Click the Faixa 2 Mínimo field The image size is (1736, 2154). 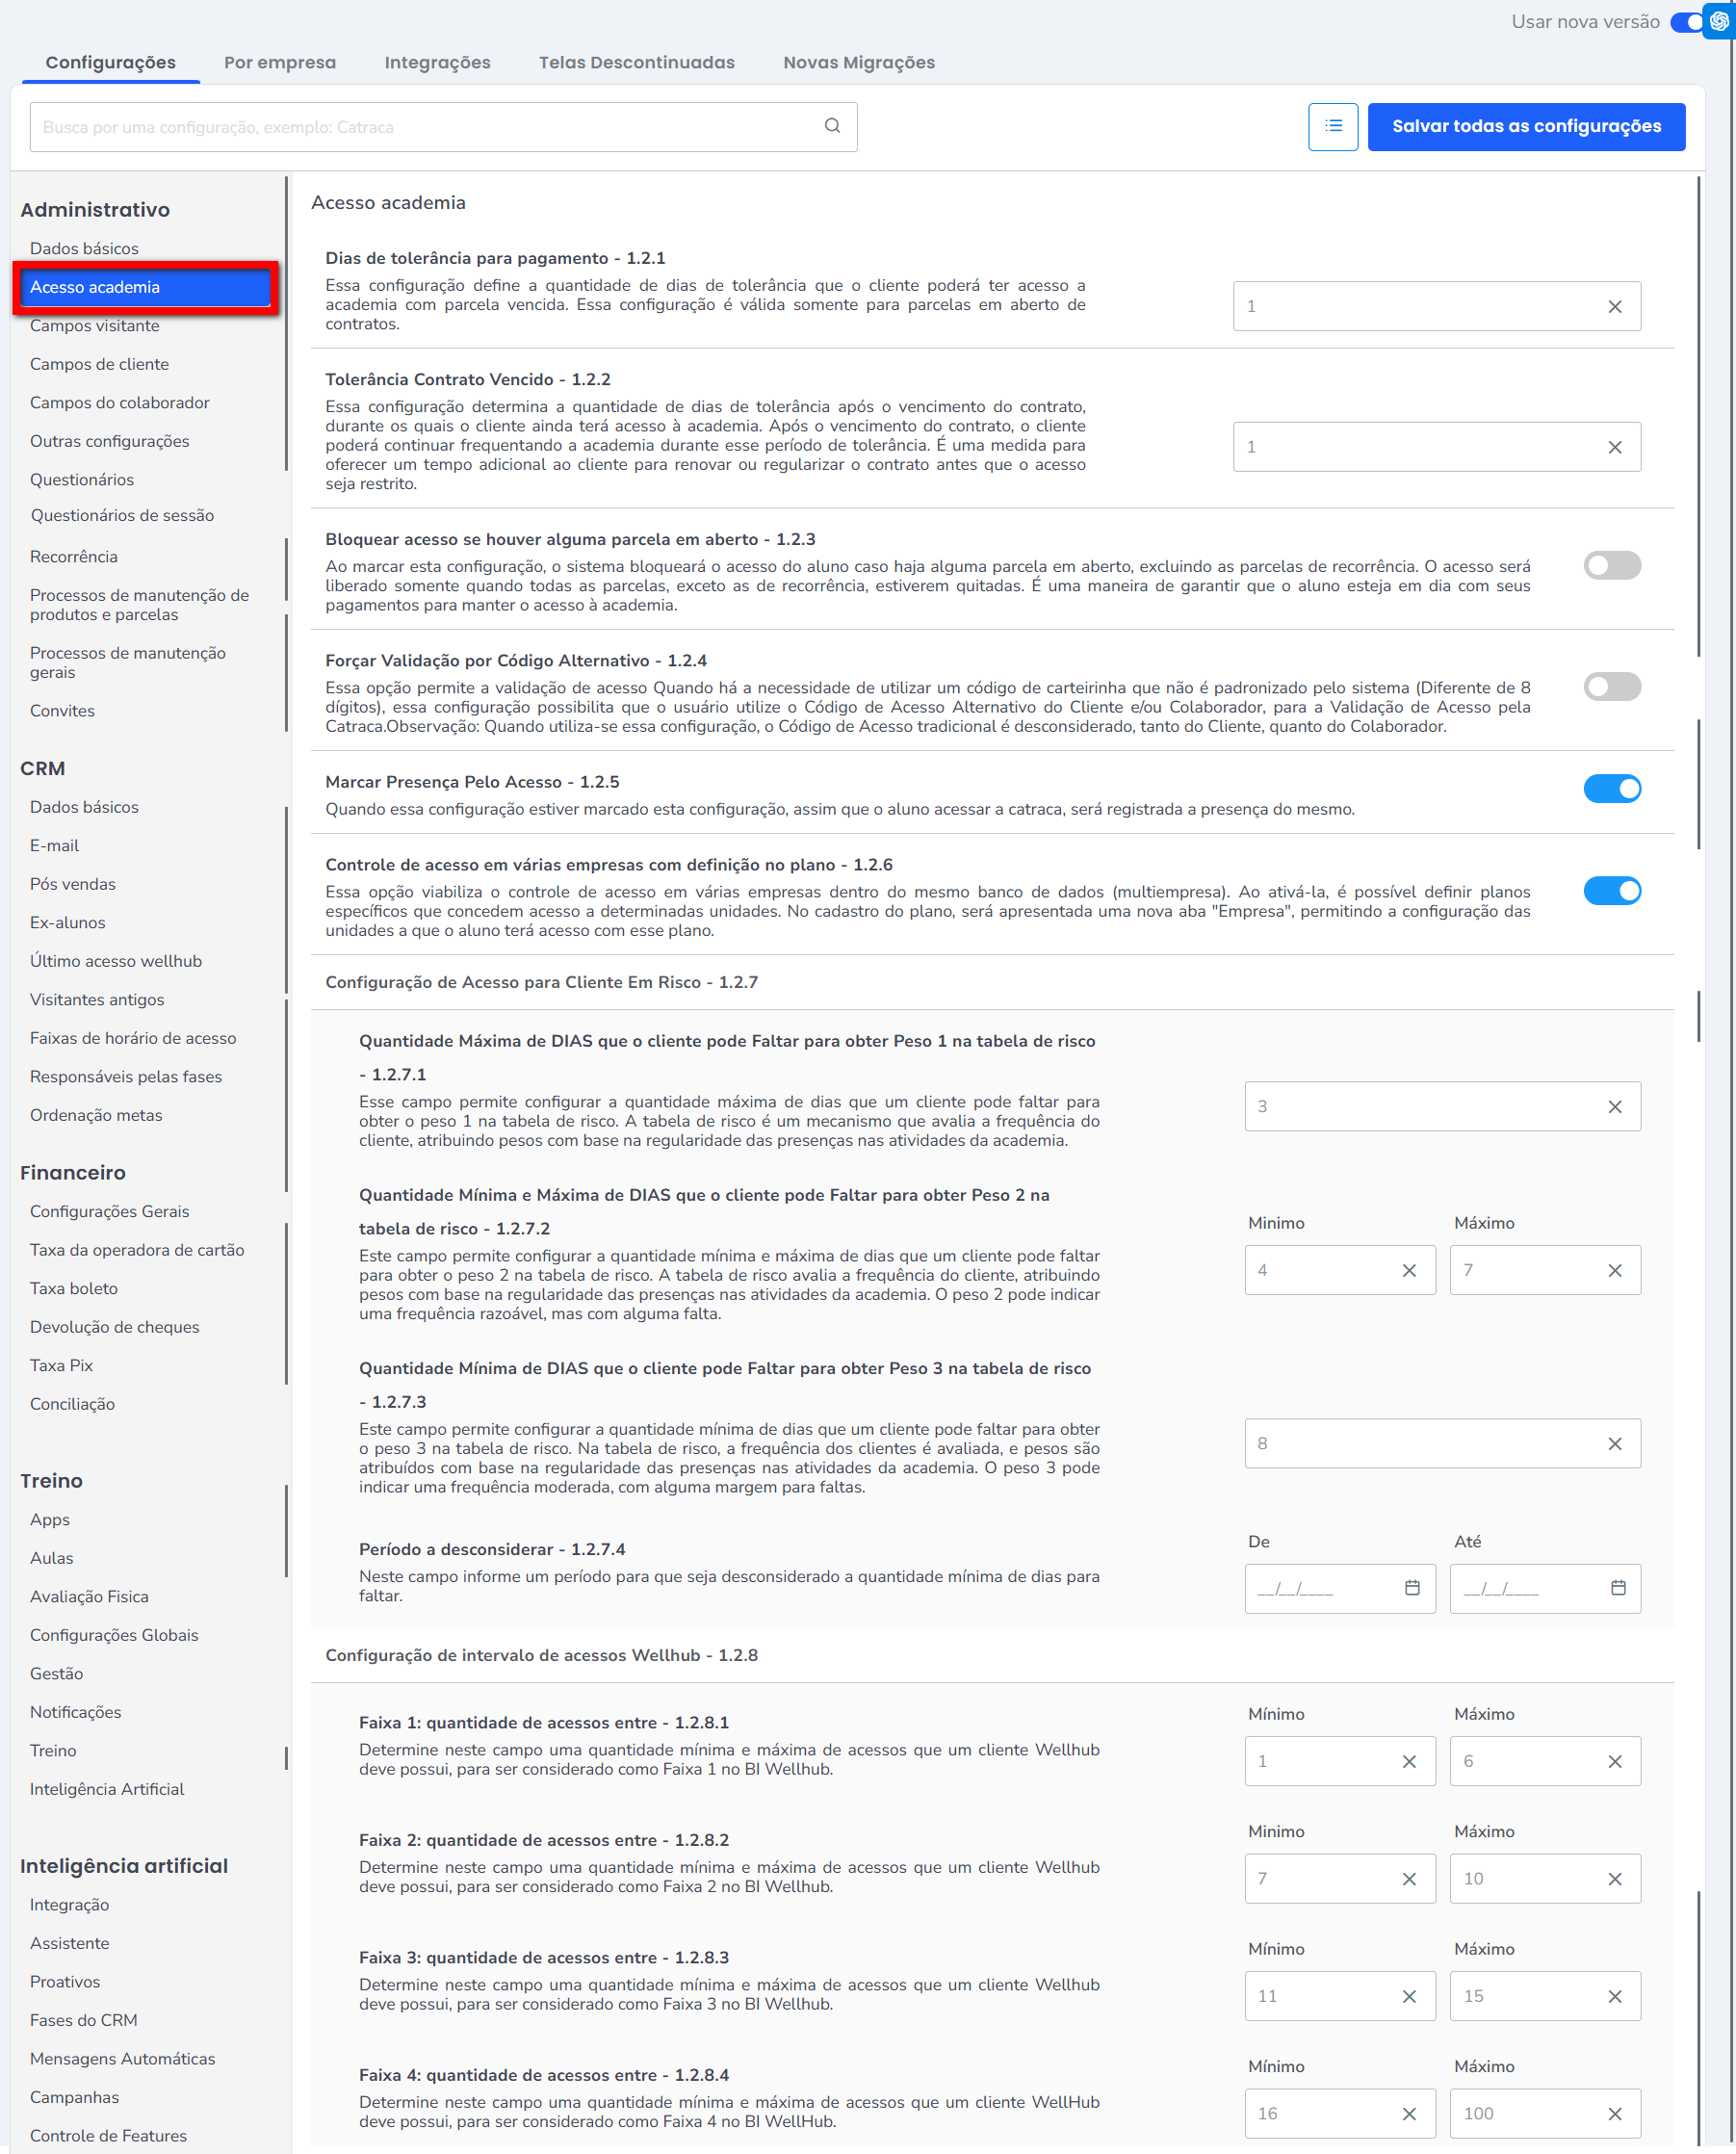tap(1320, 1879)
